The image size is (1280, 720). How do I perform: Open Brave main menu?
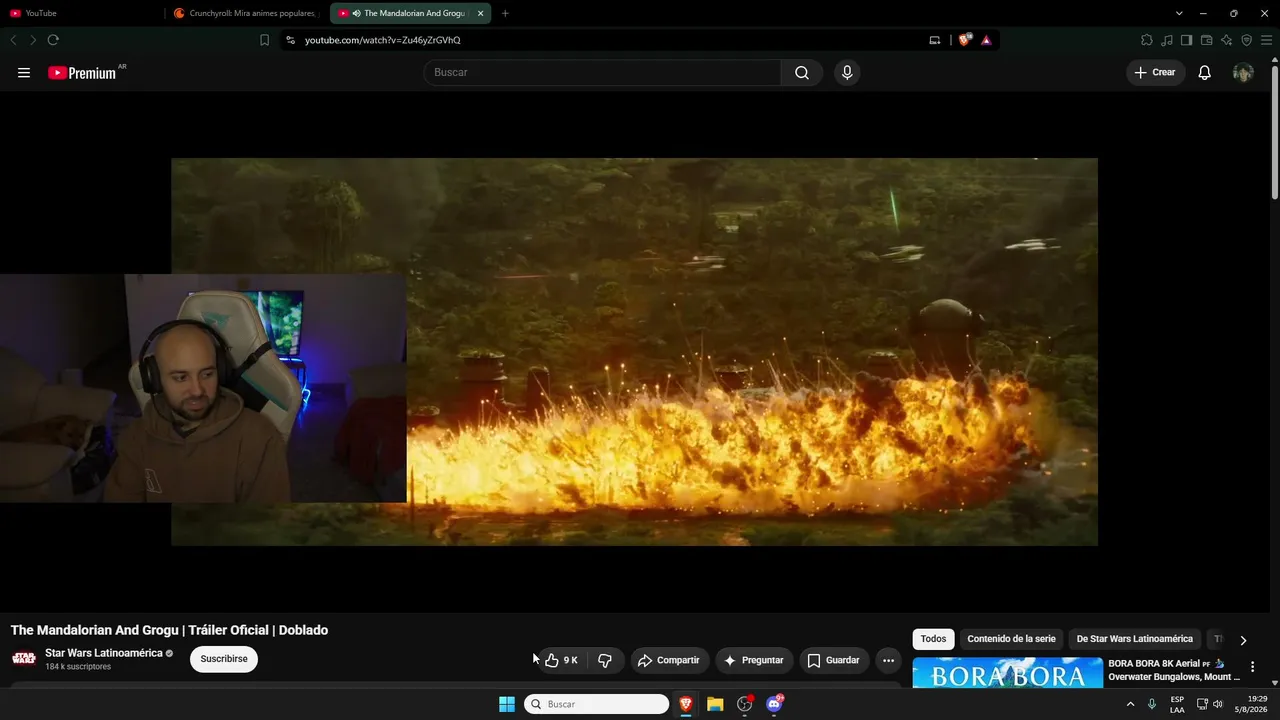coord(1266,40)
